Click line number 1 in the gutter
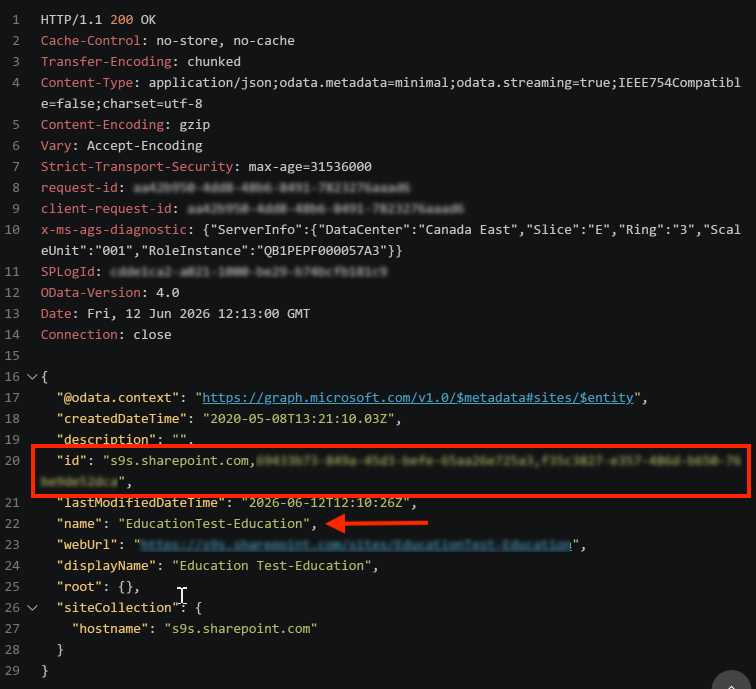This screenshot has height=689, width=756. [16, 20]
